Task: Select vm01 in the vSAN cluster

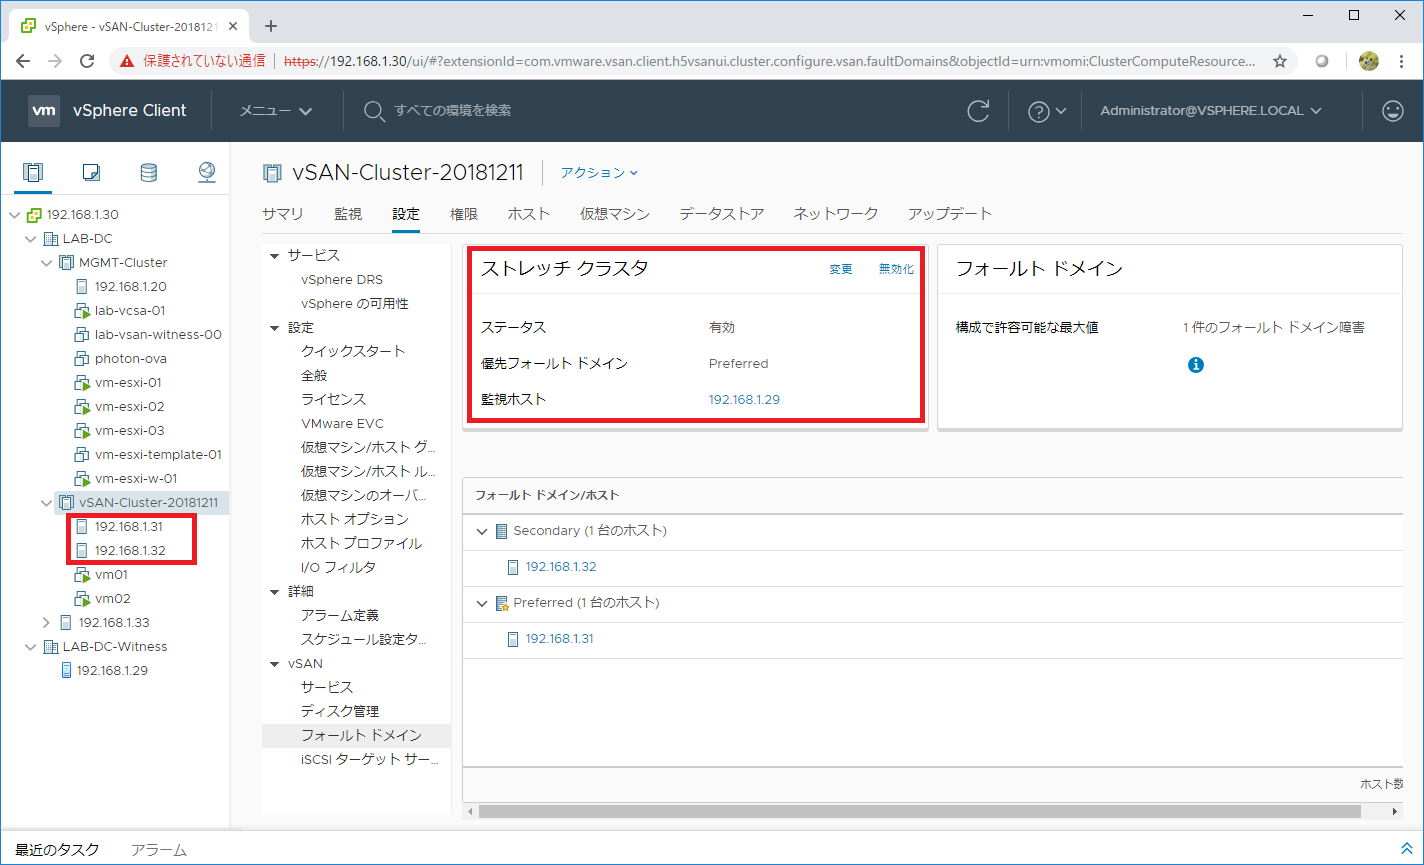Action: pos(111,574)
